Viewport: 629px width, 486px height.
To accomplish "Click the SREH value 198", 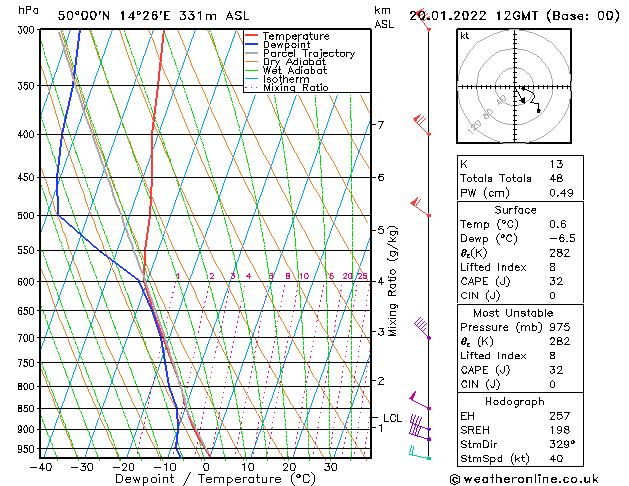I will pos(560,430).
